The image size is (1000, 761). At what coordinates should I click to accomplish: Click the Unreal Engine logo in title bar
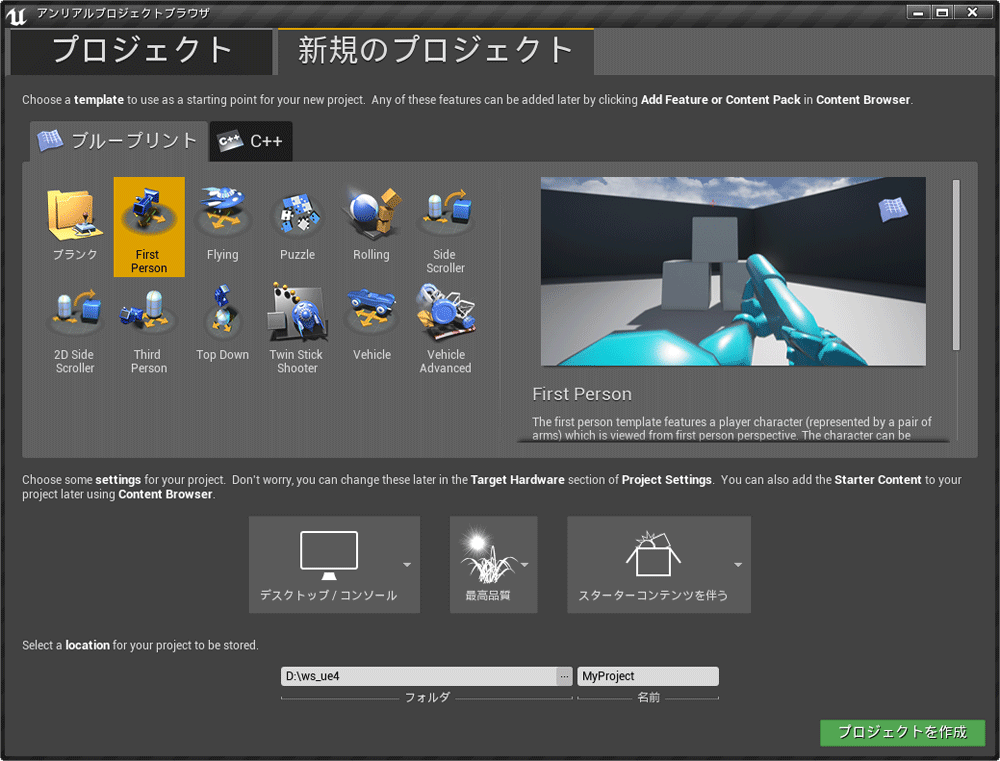click(x=17, y=15)
